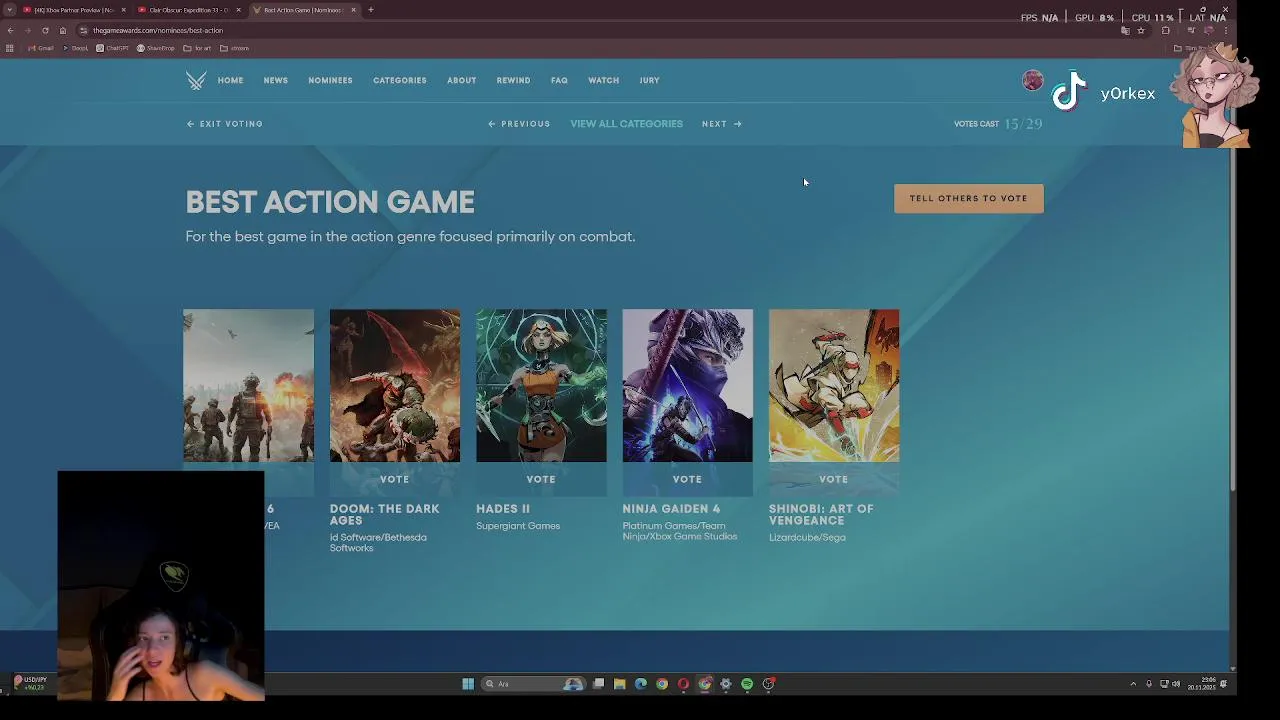Click the taskbar search box

click(534, 684)
